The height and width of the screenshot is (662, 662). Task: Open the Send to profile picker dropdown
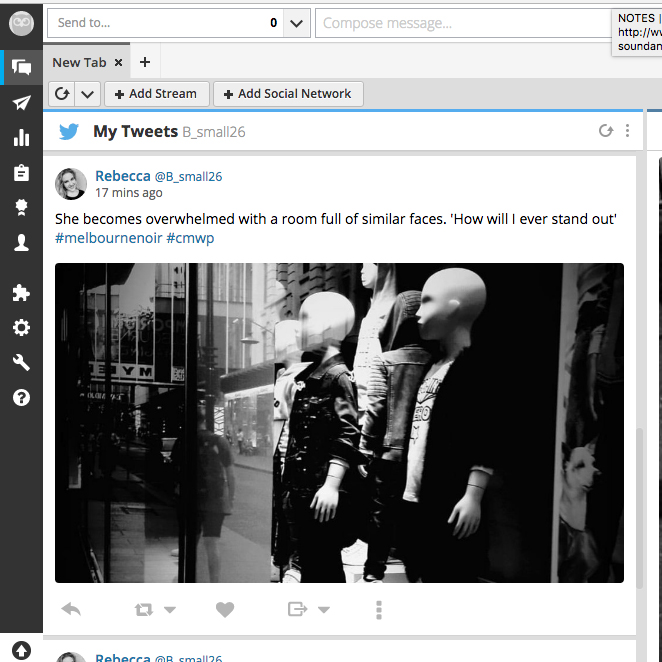point(296,23)
